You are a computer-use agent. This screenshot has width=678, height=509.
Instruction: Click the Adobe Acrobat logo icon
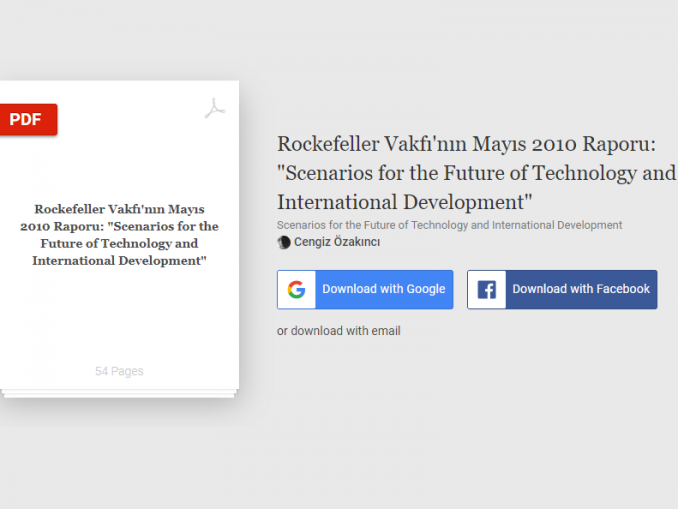tap(215, 109)
